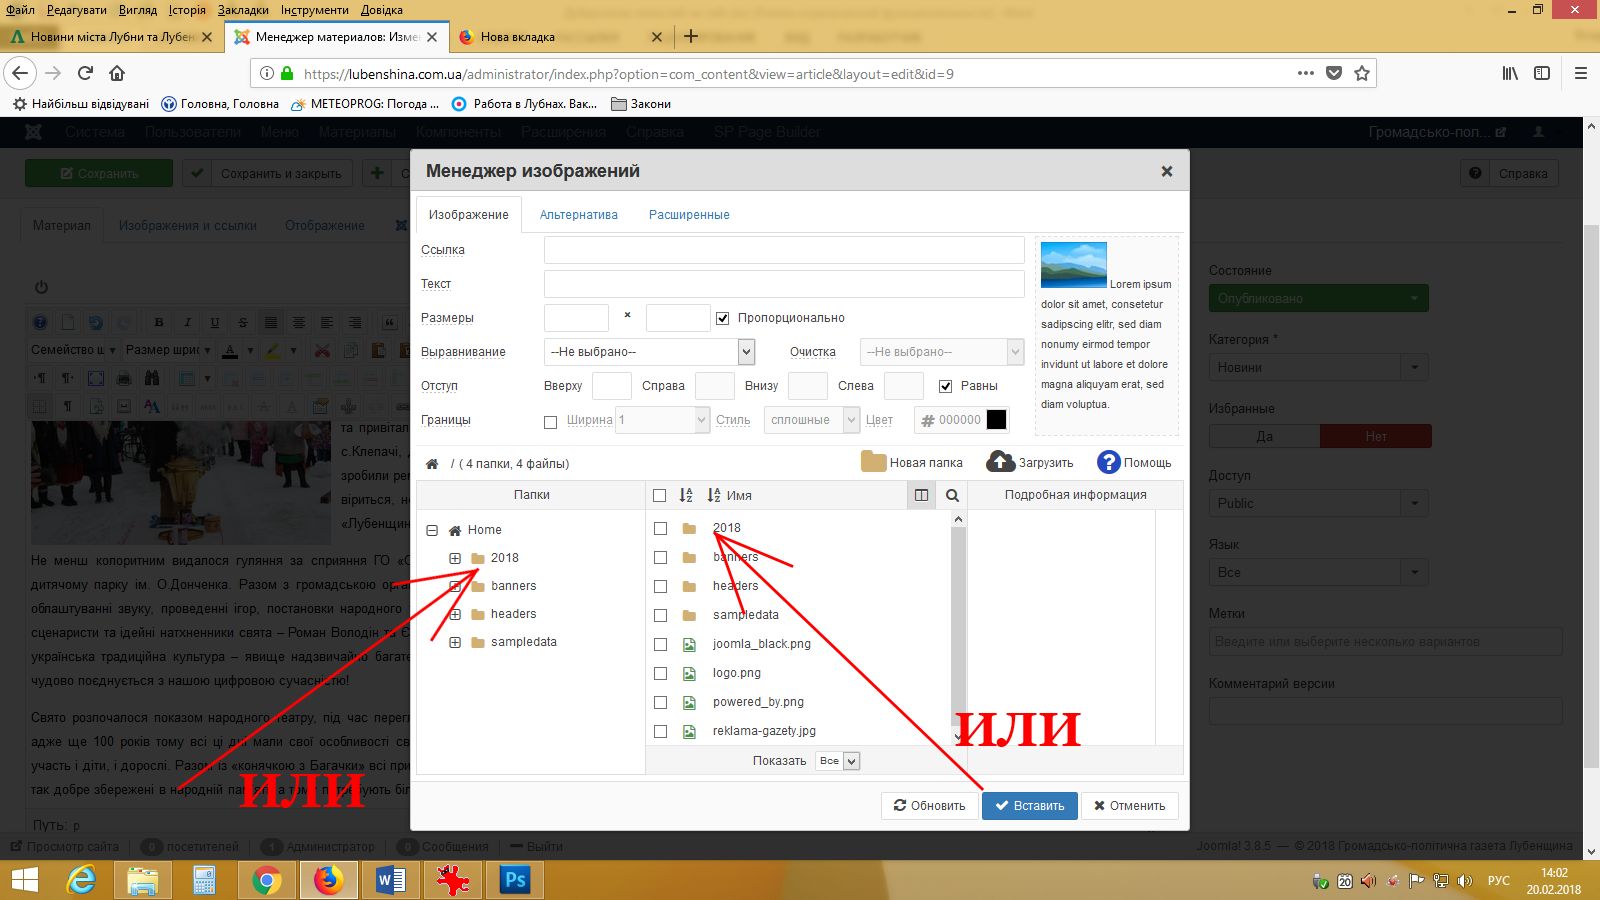Image resolution: width=1600 pixels, height=900 pixels.
Task: Open the sampledata folder in file list
Action: [x=745, y=615]
